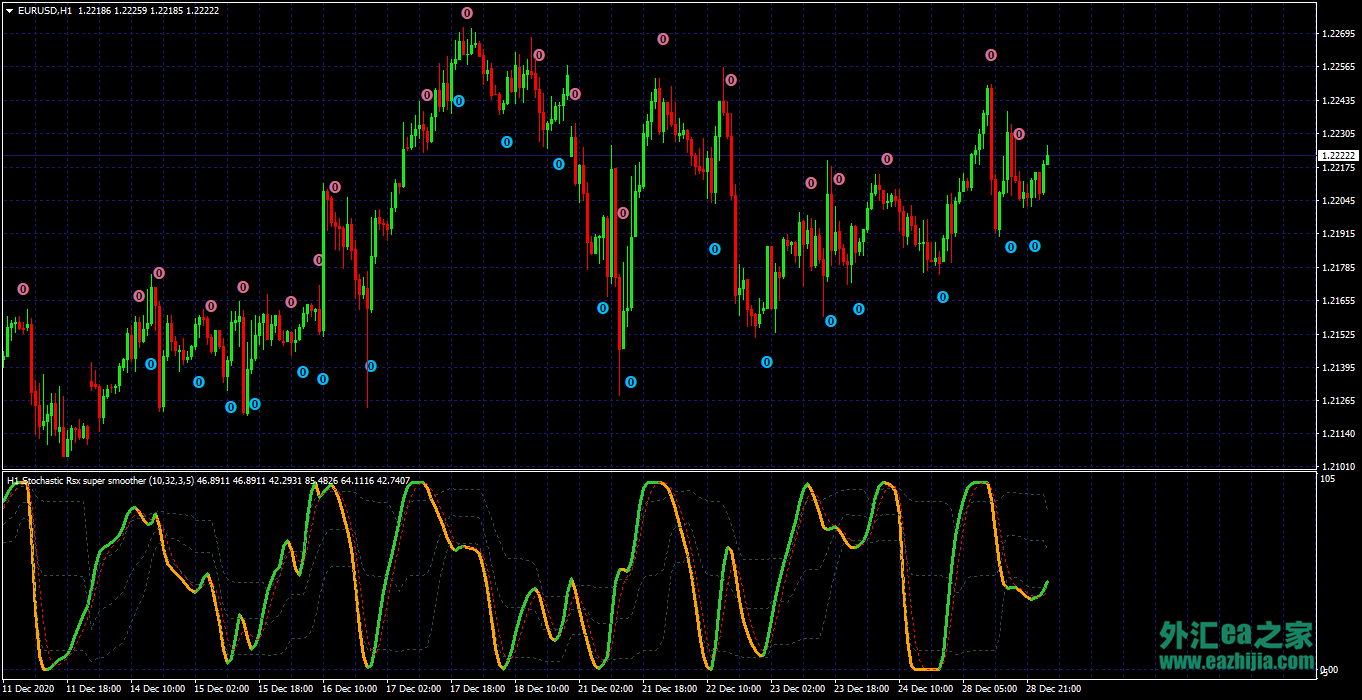This screenshot has height=700, width=1362.
Task: Click the rightmost pink signal marker near the last candles
Action: point(1019,134)
